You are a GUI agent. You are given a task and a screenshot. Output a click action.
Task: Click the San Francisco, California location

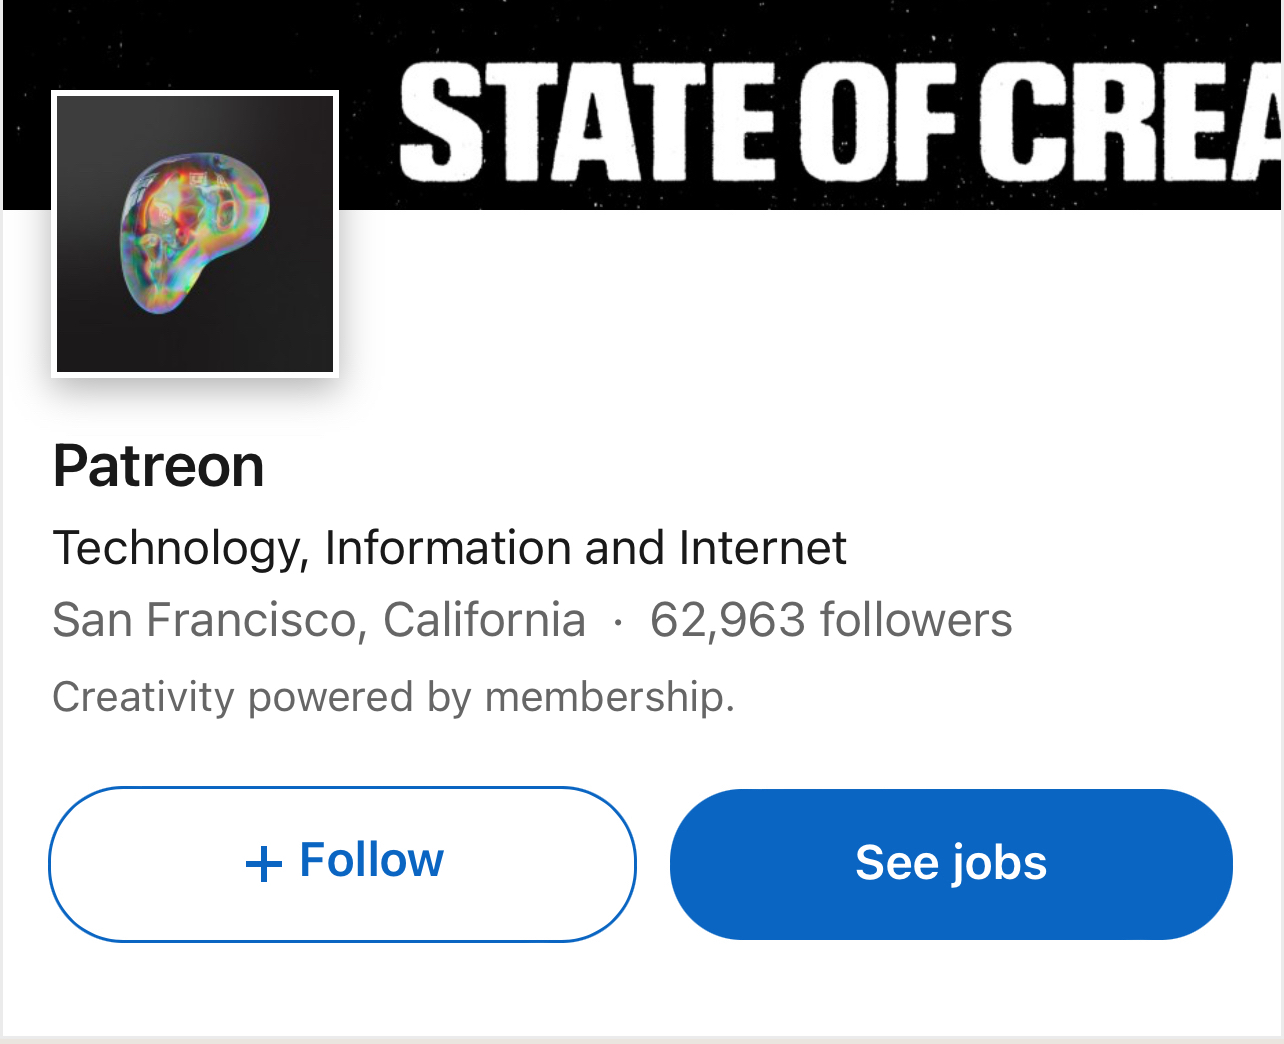pos(318,620)
